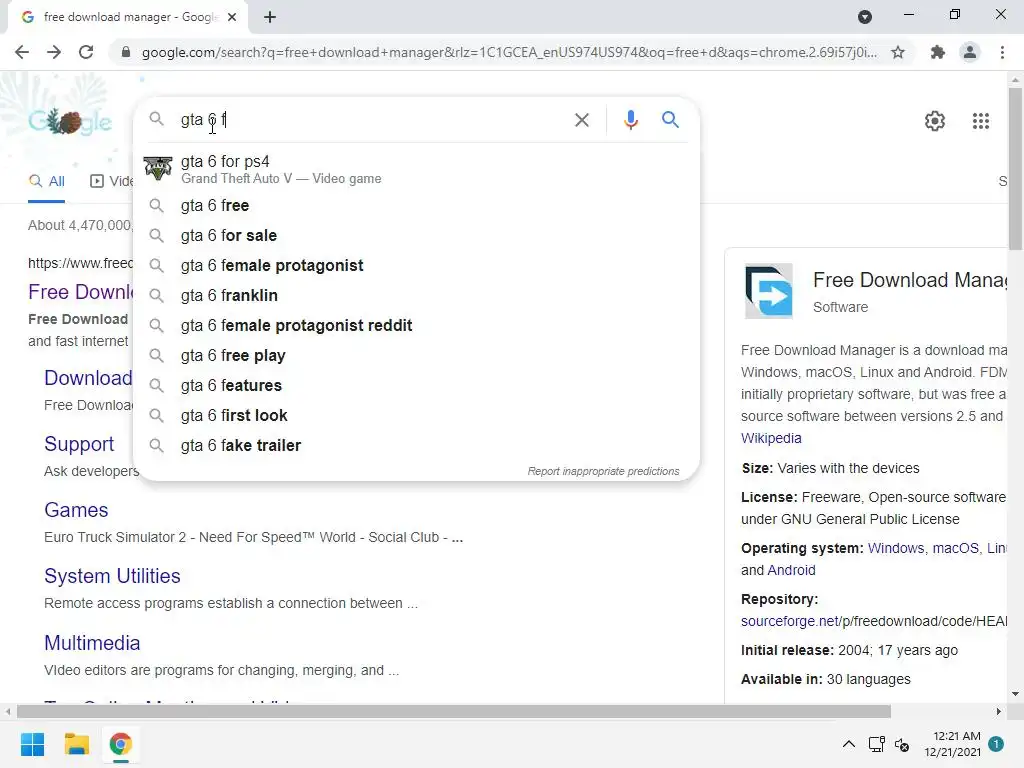Open File Explorer from taskbar

pyautogui.click(x=76, y=744)
